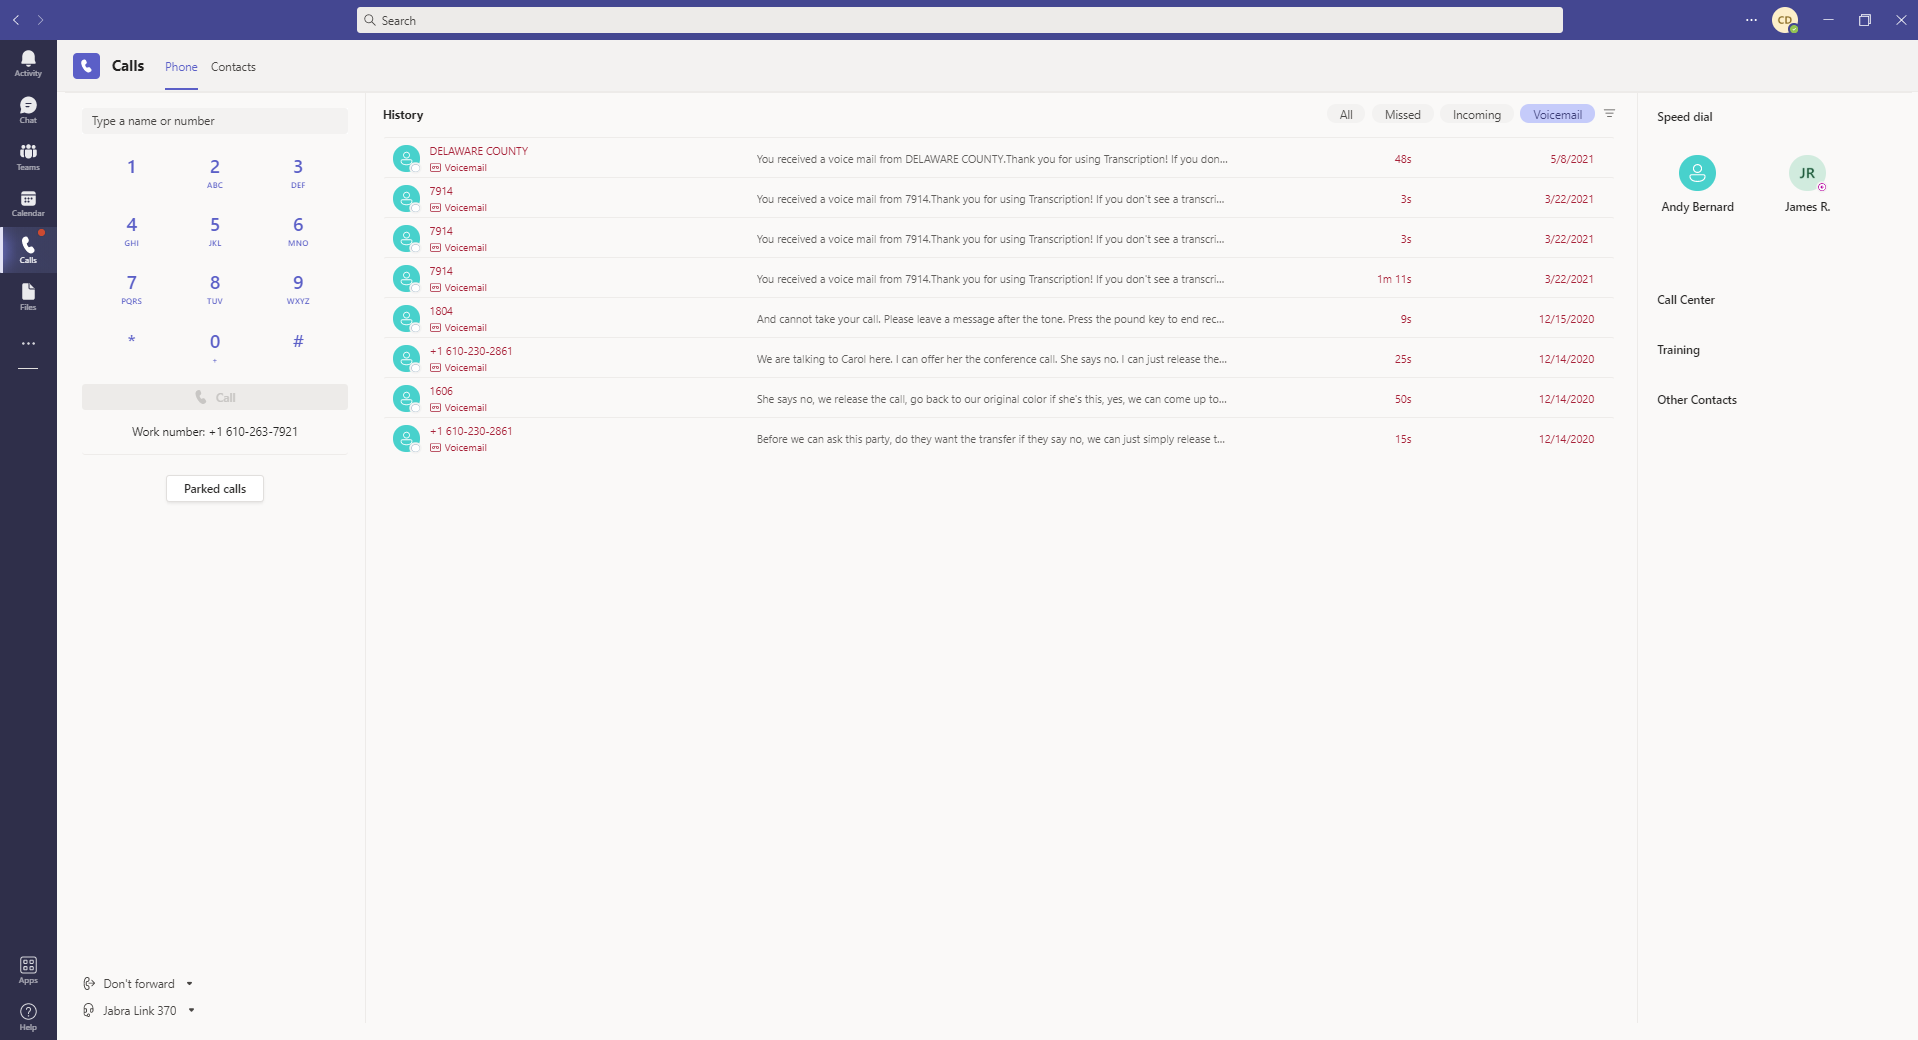Expand the Jabra Link 370 device dropdown
Screen dimensions: 1918x1040
[x=191, y=1011]
